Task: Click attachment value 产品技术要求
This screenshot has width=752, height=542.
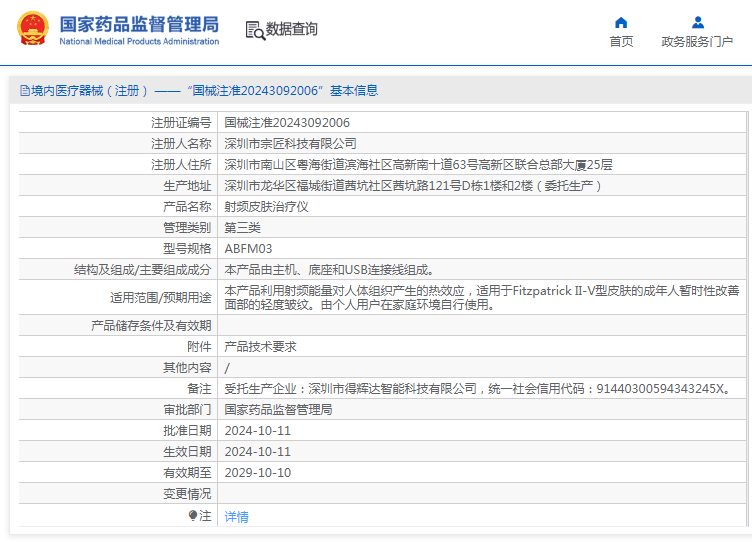Action: 260,347
